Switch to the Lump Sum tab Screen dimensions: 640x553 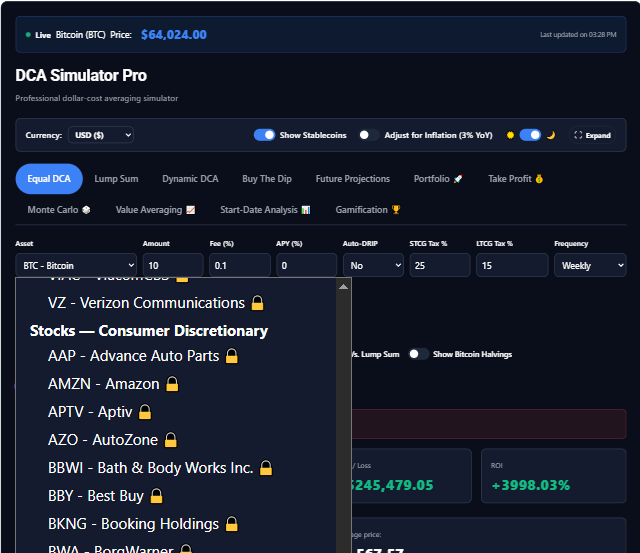click(x=116, y=179)
